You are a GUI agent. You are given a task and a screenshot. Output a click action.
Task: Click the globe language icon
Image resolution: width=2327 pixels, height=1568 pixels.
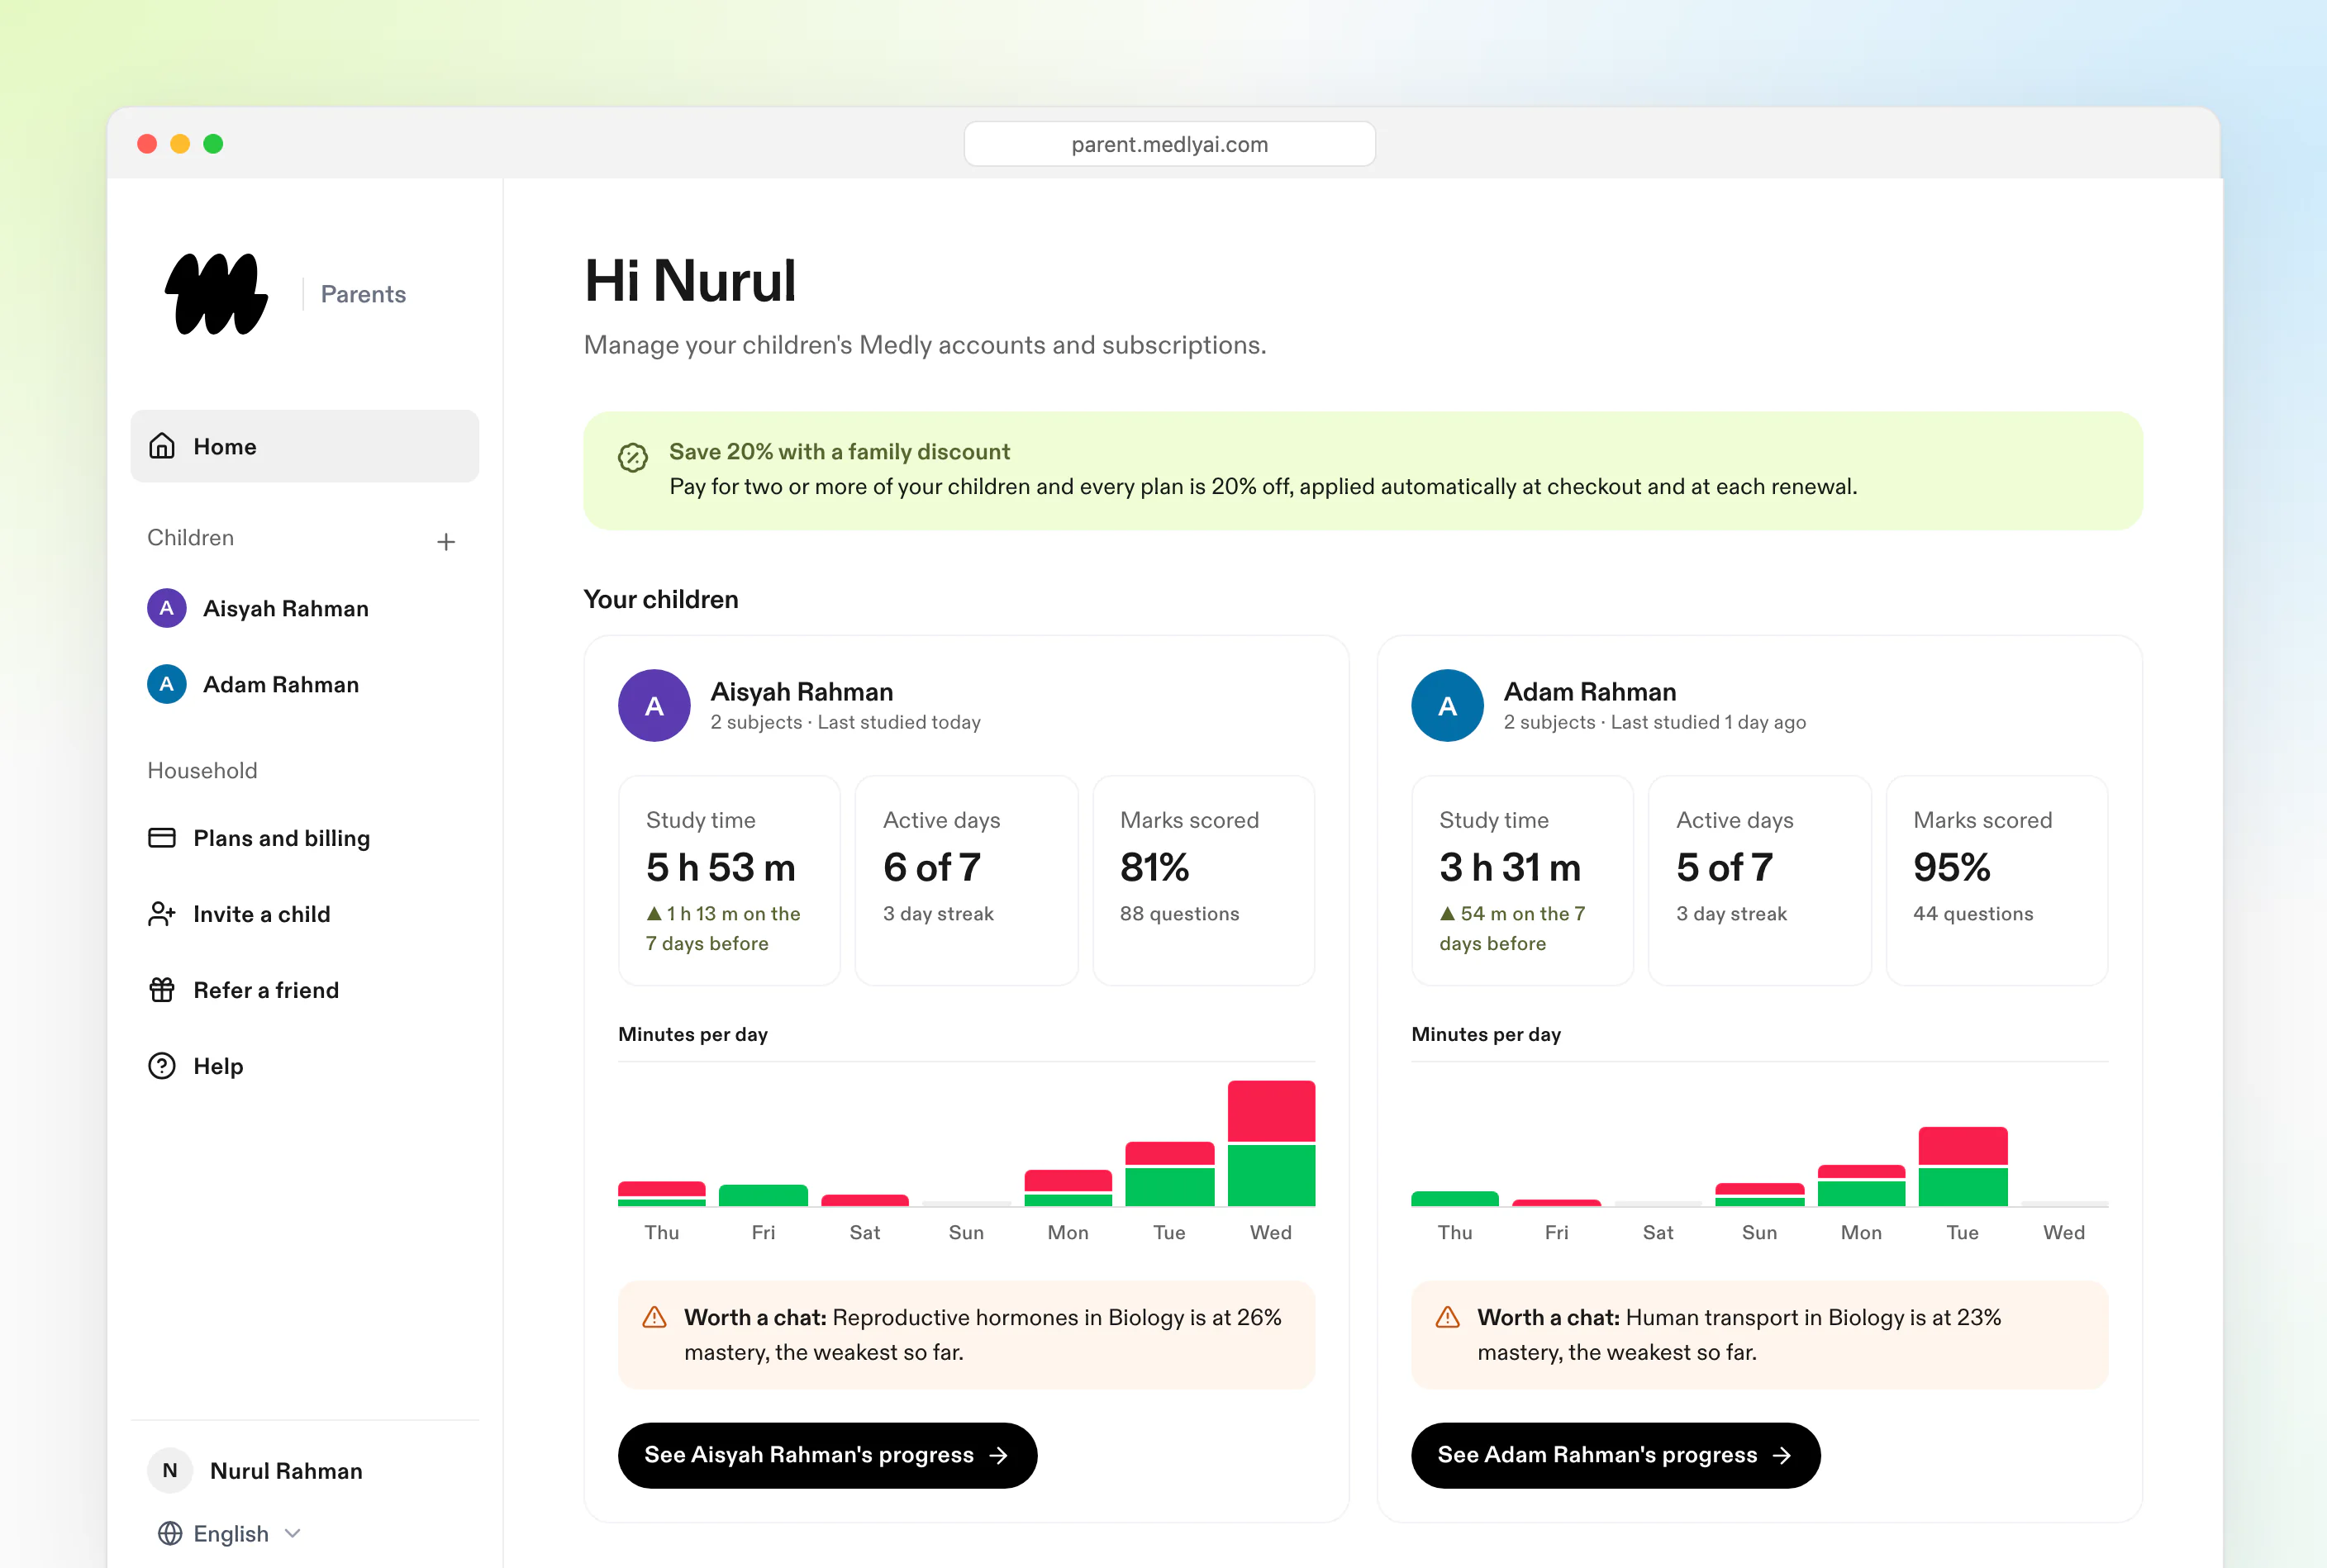pyautogui.click(x=170, y=1533)
